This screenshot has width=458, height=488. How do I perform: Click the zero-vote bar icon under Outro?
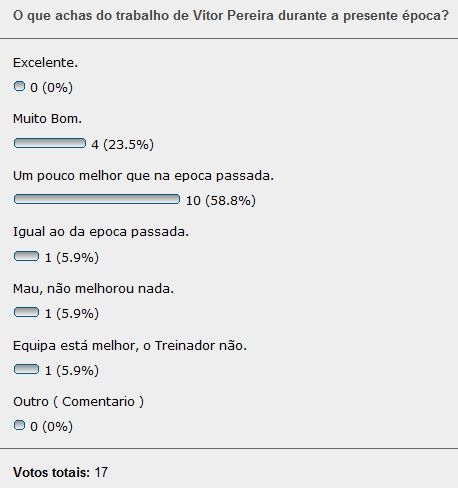coord(19,425)
